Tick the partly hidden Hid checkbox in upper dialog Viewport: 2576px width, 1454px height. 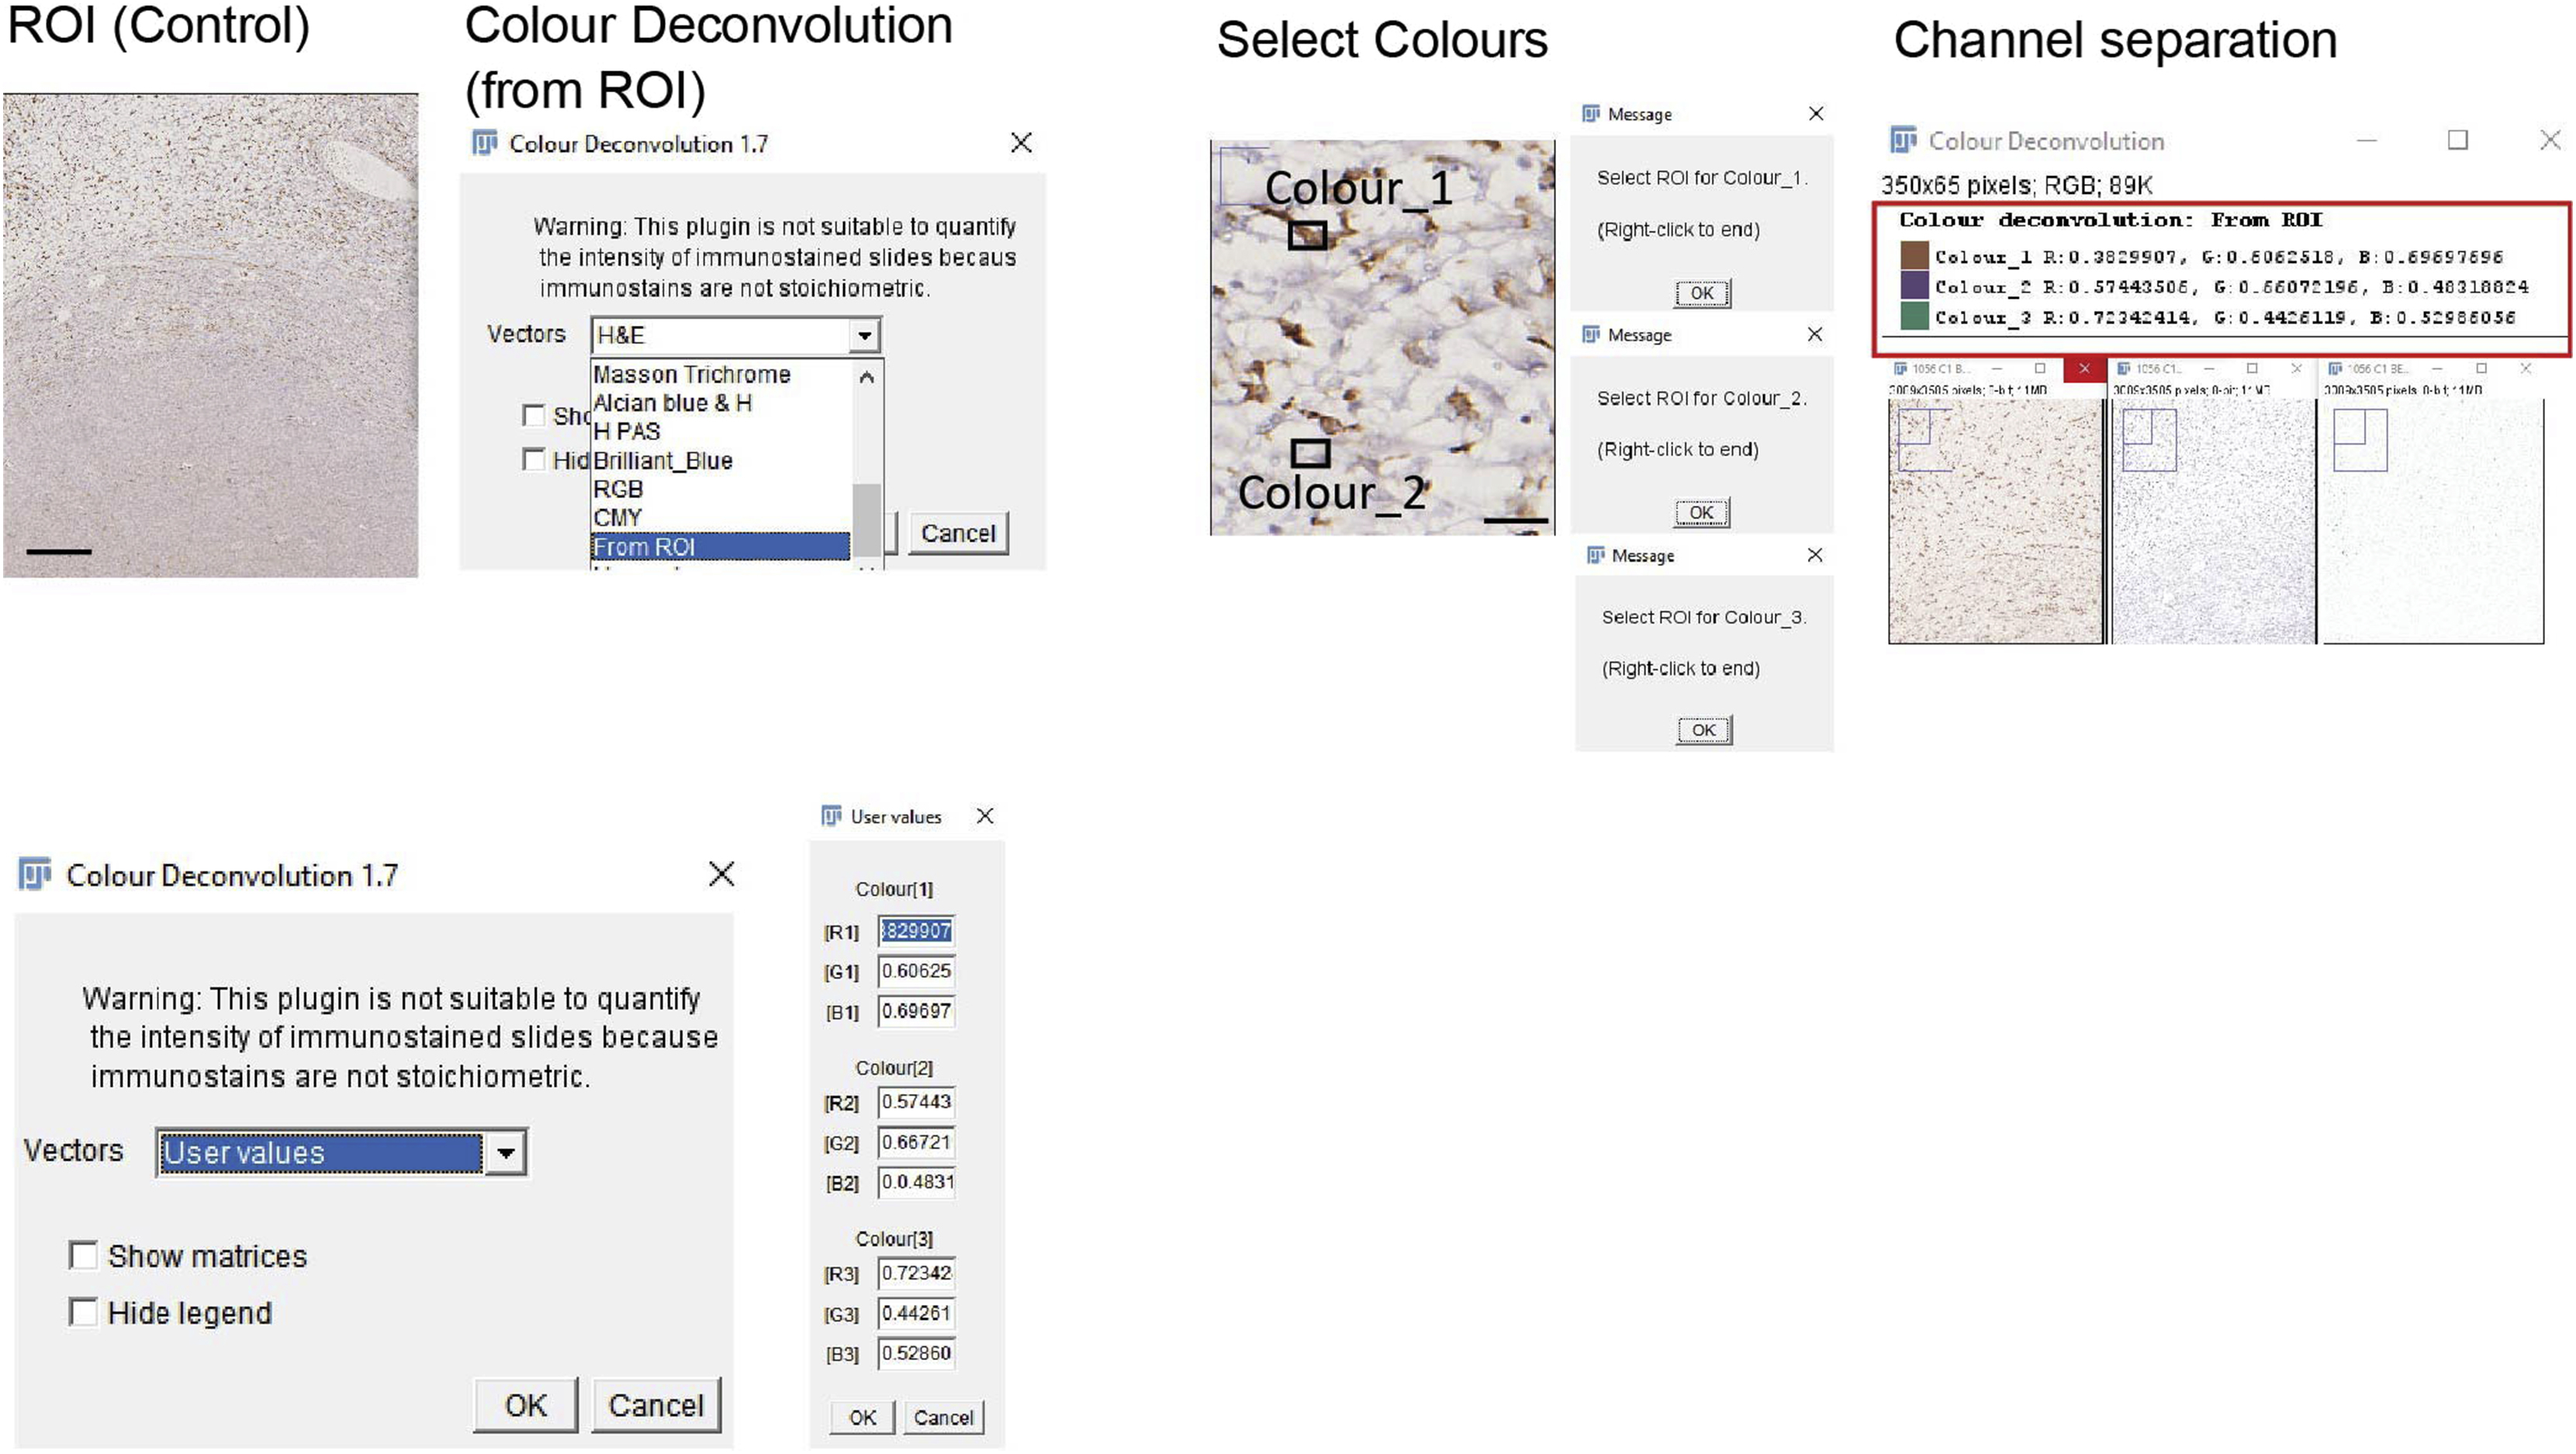click(533, 459)
